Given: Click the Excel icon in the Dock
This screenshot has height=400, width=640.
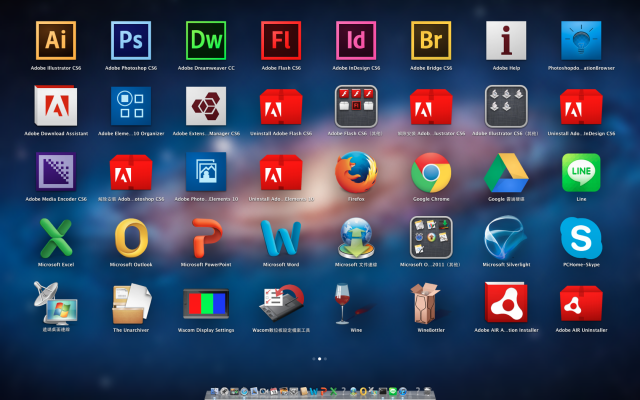Looking at the screenshot, I should (x=333, y=391).
